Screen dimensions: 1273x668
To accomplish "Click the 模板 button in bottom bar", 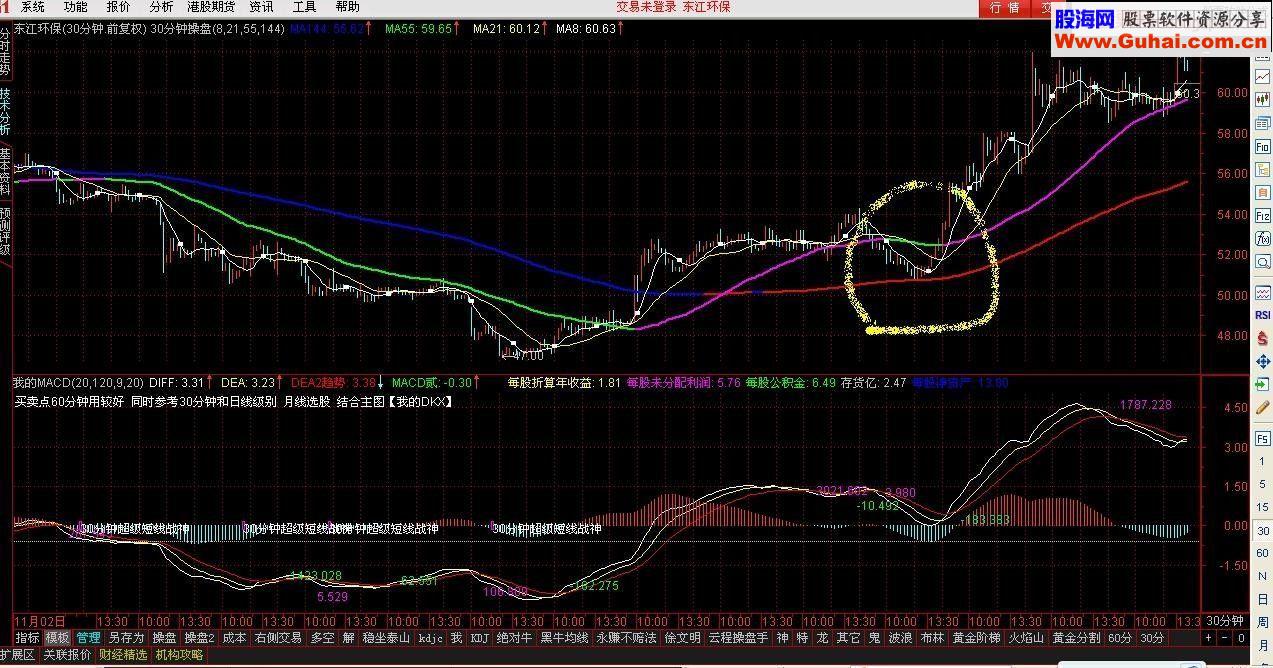I will point(58,638).
